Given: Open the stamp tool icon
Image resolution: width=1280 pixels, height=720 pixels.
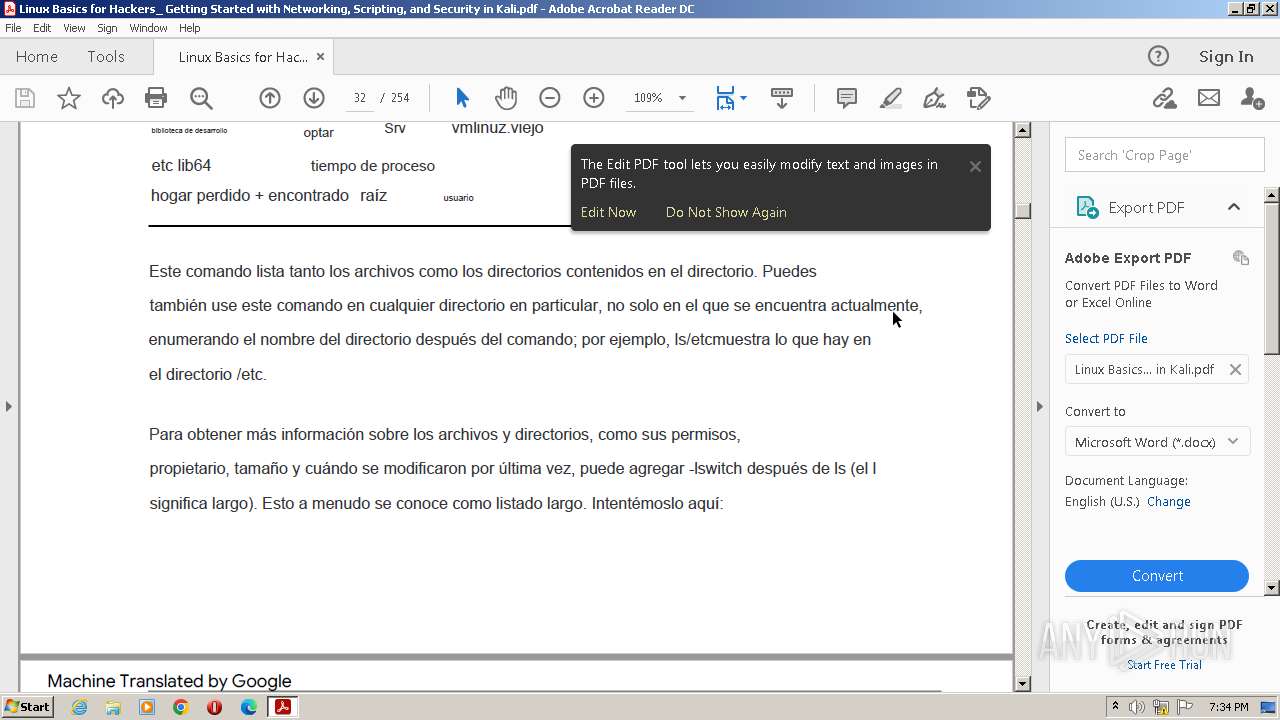Looking at the screenshot, I should [979, 98].
